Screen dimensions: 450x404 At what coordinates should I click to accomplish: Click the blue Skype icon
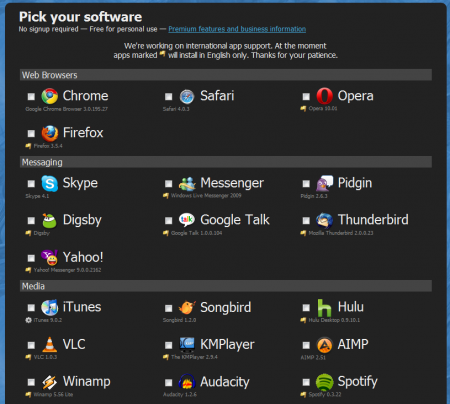[x=49, y=183]
